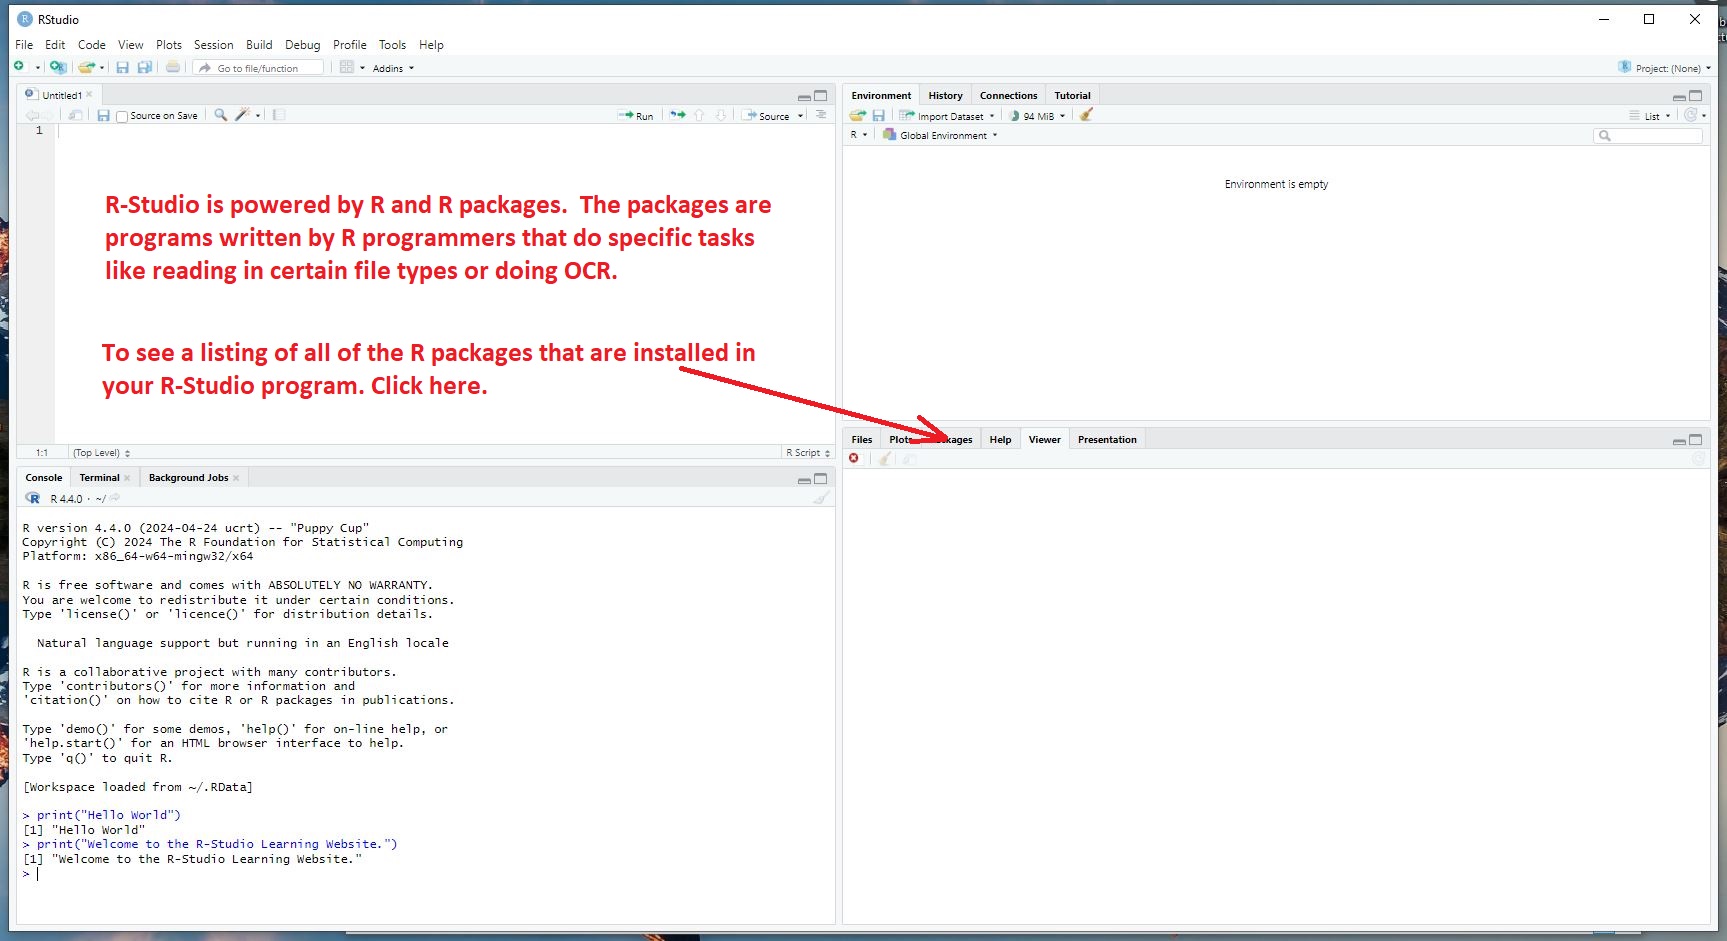Open the Import Dataset dropdown
This screenshot has height=941, width=1727.
point(949,116)
